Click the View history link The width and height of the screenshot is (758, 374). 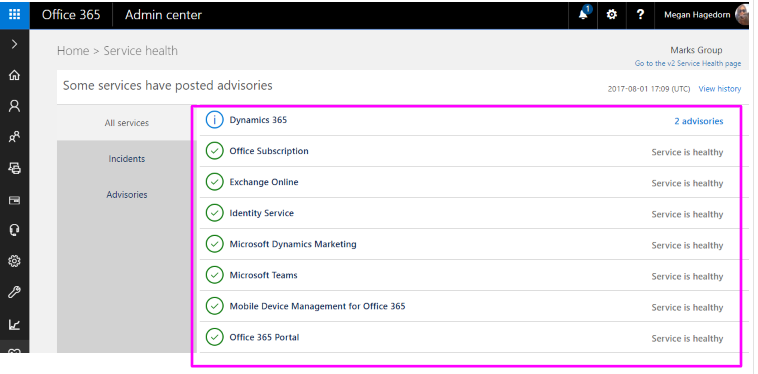(x=719, y=89)
